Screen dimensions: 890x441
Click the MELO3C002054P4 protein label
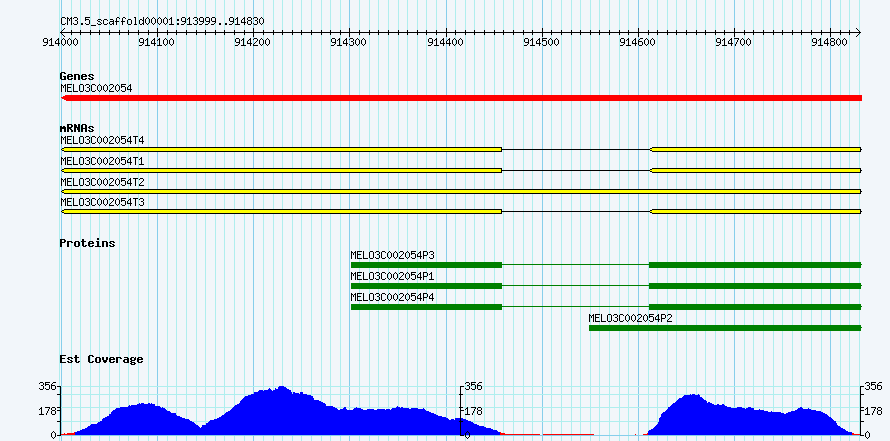(x=392, y=297)
